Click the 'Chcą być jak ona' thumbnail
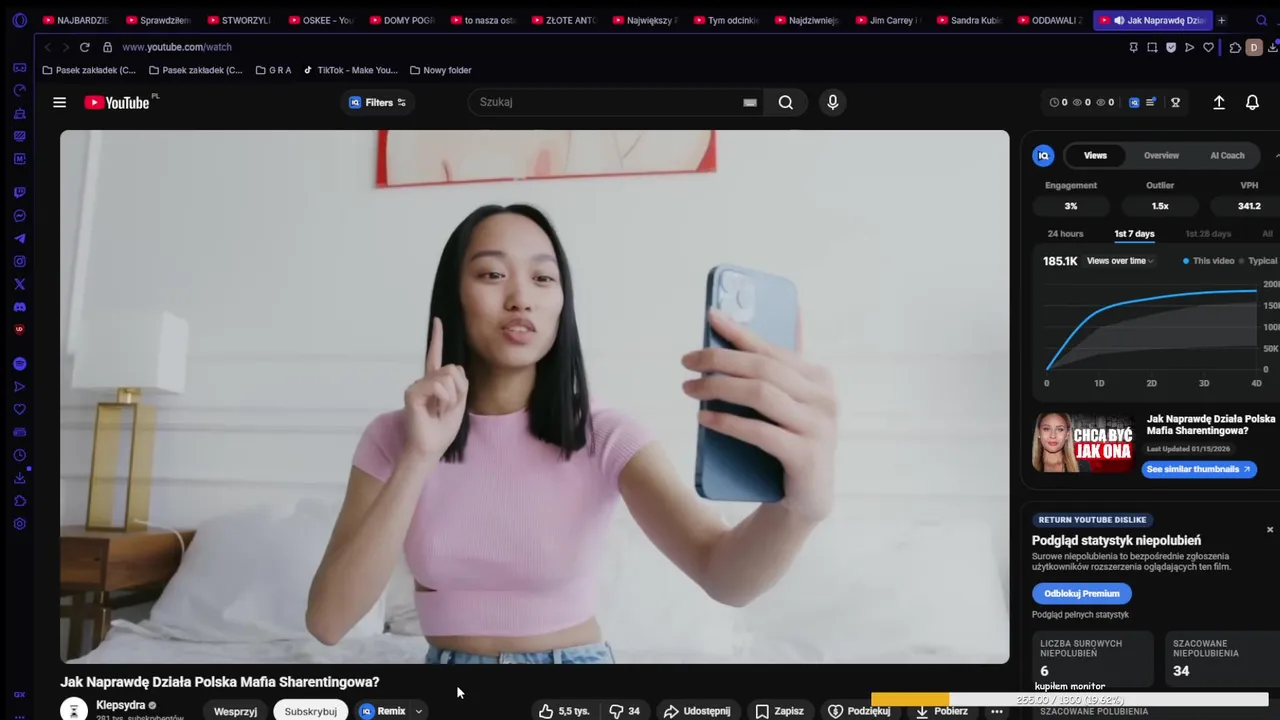The width and height of the screenshot is (1280, 720). [1084, 442]
